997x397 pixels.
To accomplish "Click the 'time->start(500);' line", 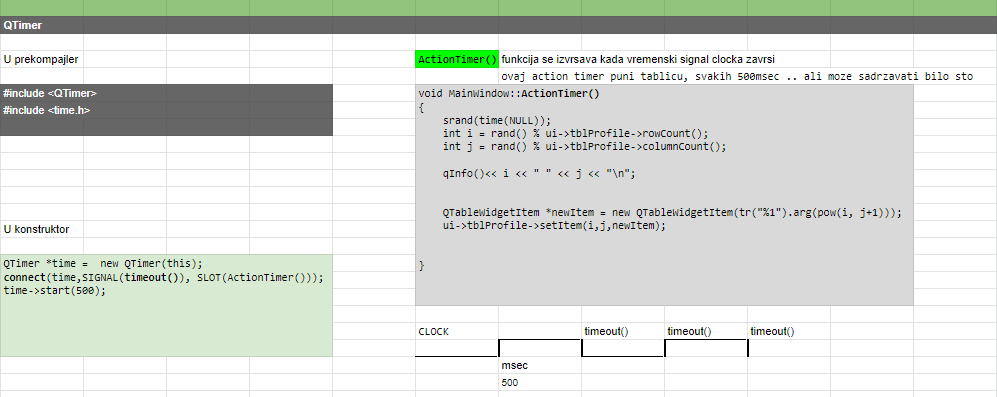I will (x=55, y=291).
